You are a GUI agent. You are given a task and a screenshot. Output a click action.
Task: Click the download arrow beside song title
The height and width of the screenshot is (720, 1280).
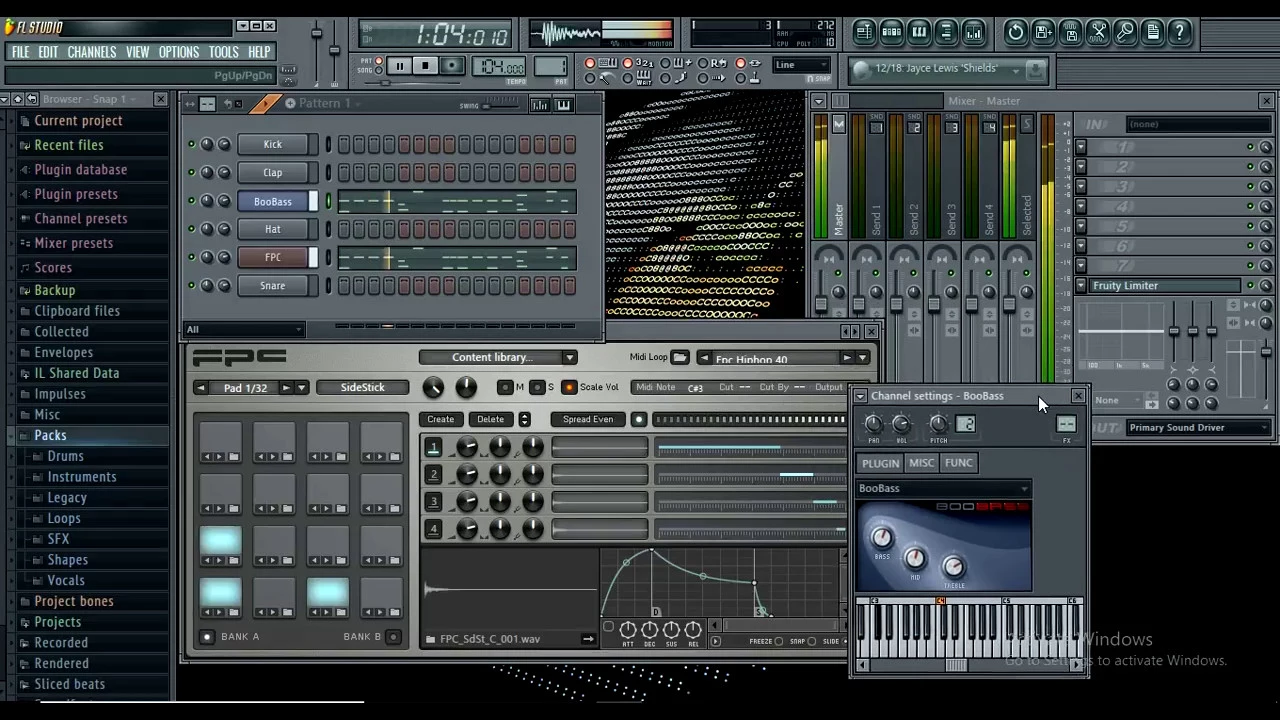(1036, 69)
